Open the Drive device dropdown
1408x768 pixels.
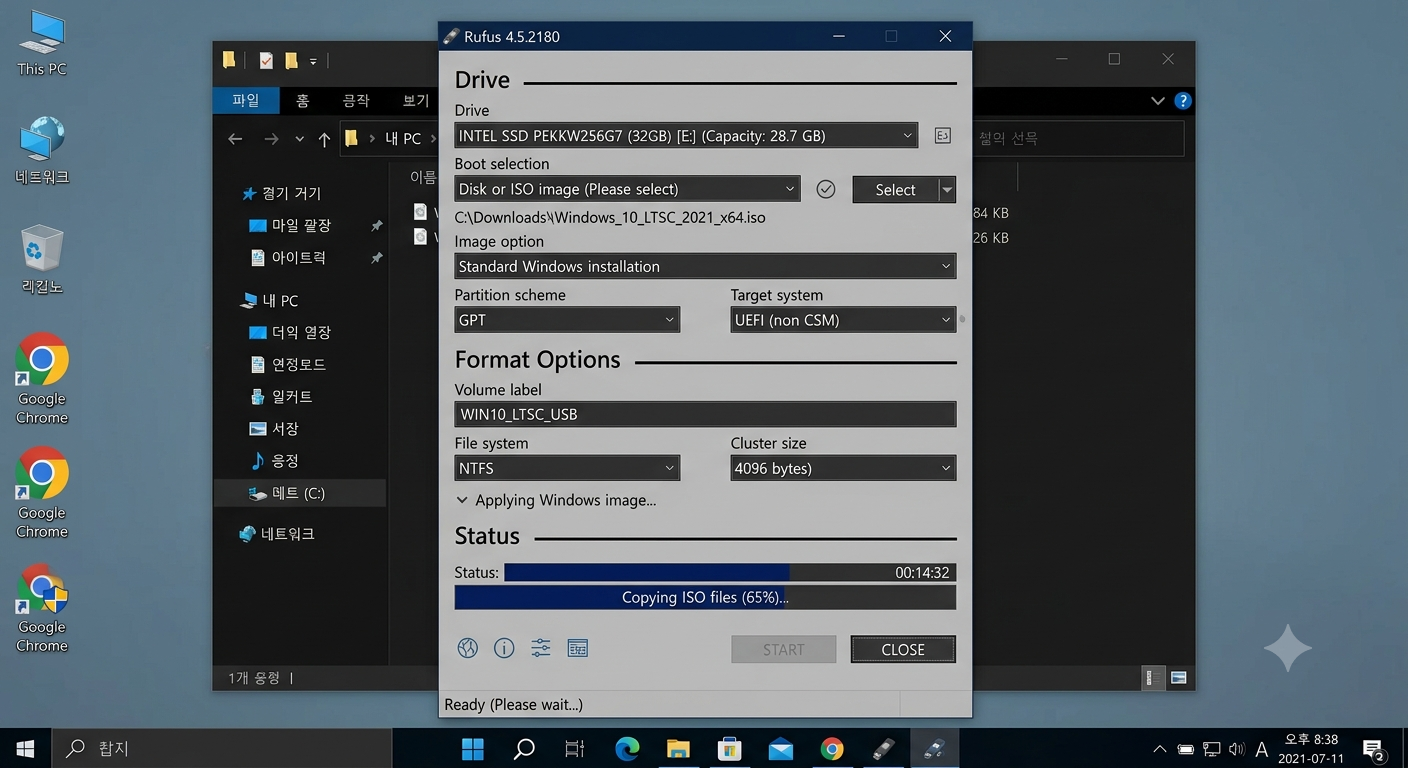(907, 136)
